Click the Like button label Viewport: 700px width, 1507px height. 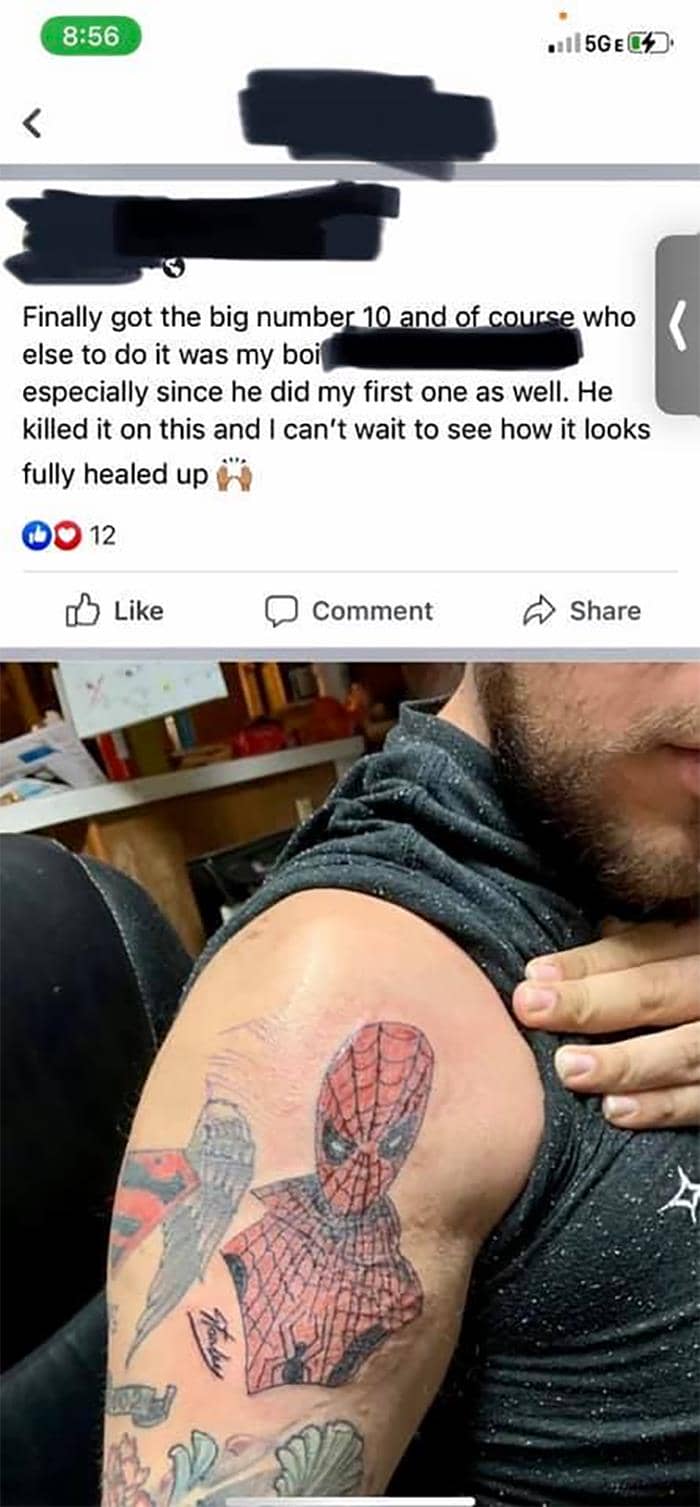click(x=139, y=610)
